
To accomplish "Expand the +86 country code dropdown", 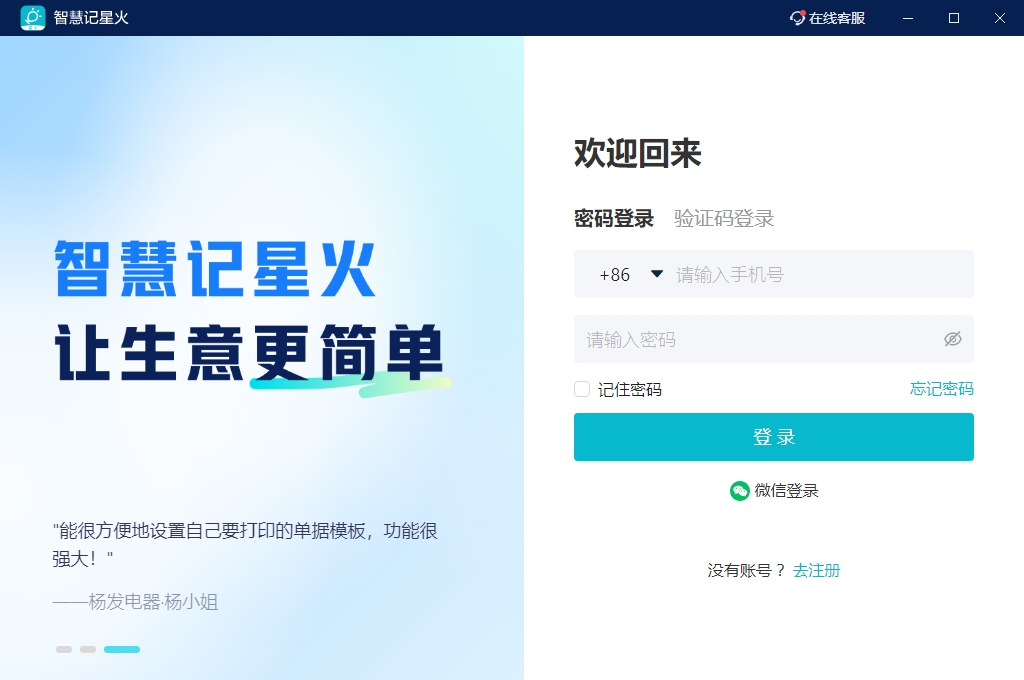I will click(657, 274).
